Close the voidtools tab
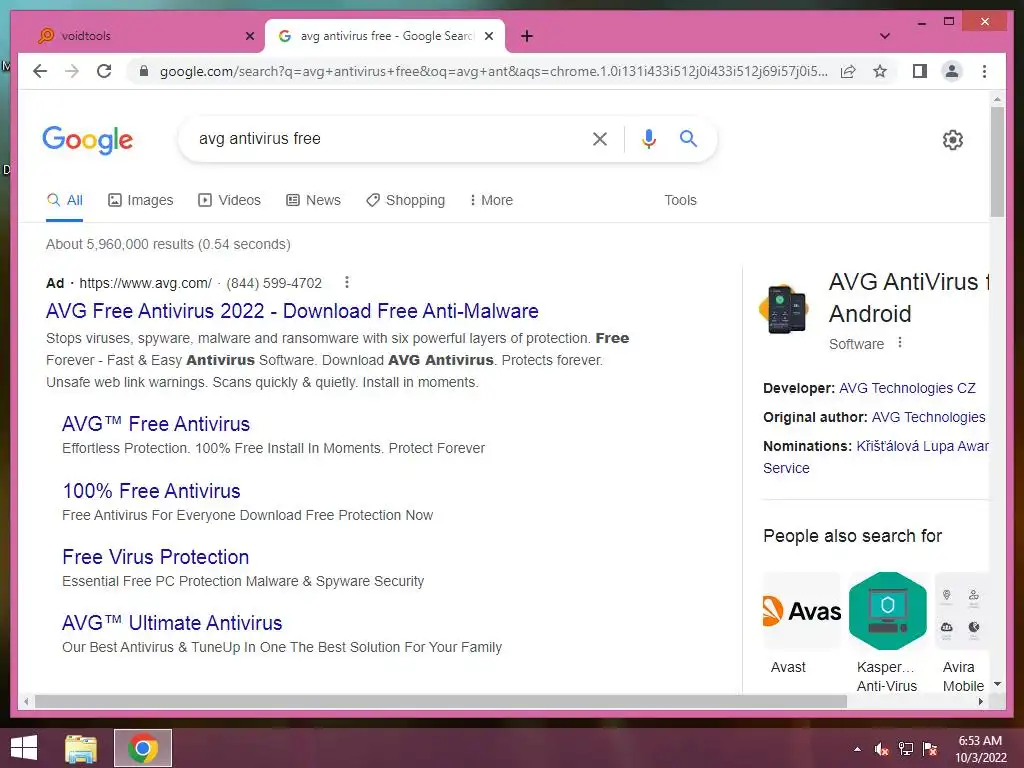The height and width of the screenshot is (768, 1024). click(249, 36)
